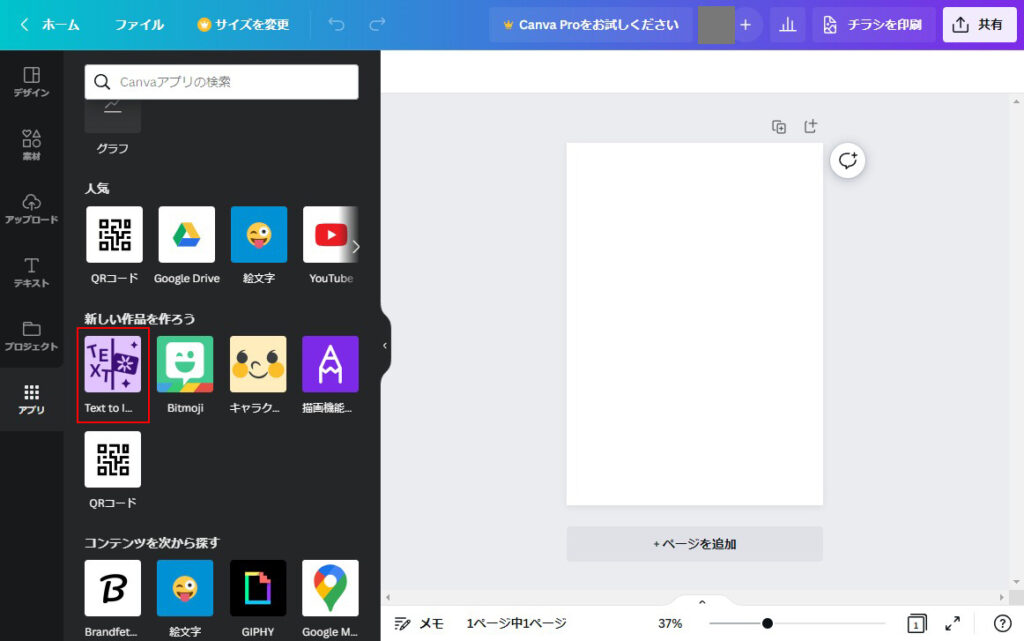Open the 絵文字 app under コンテンツを次から探す

(x=185, y=599)
